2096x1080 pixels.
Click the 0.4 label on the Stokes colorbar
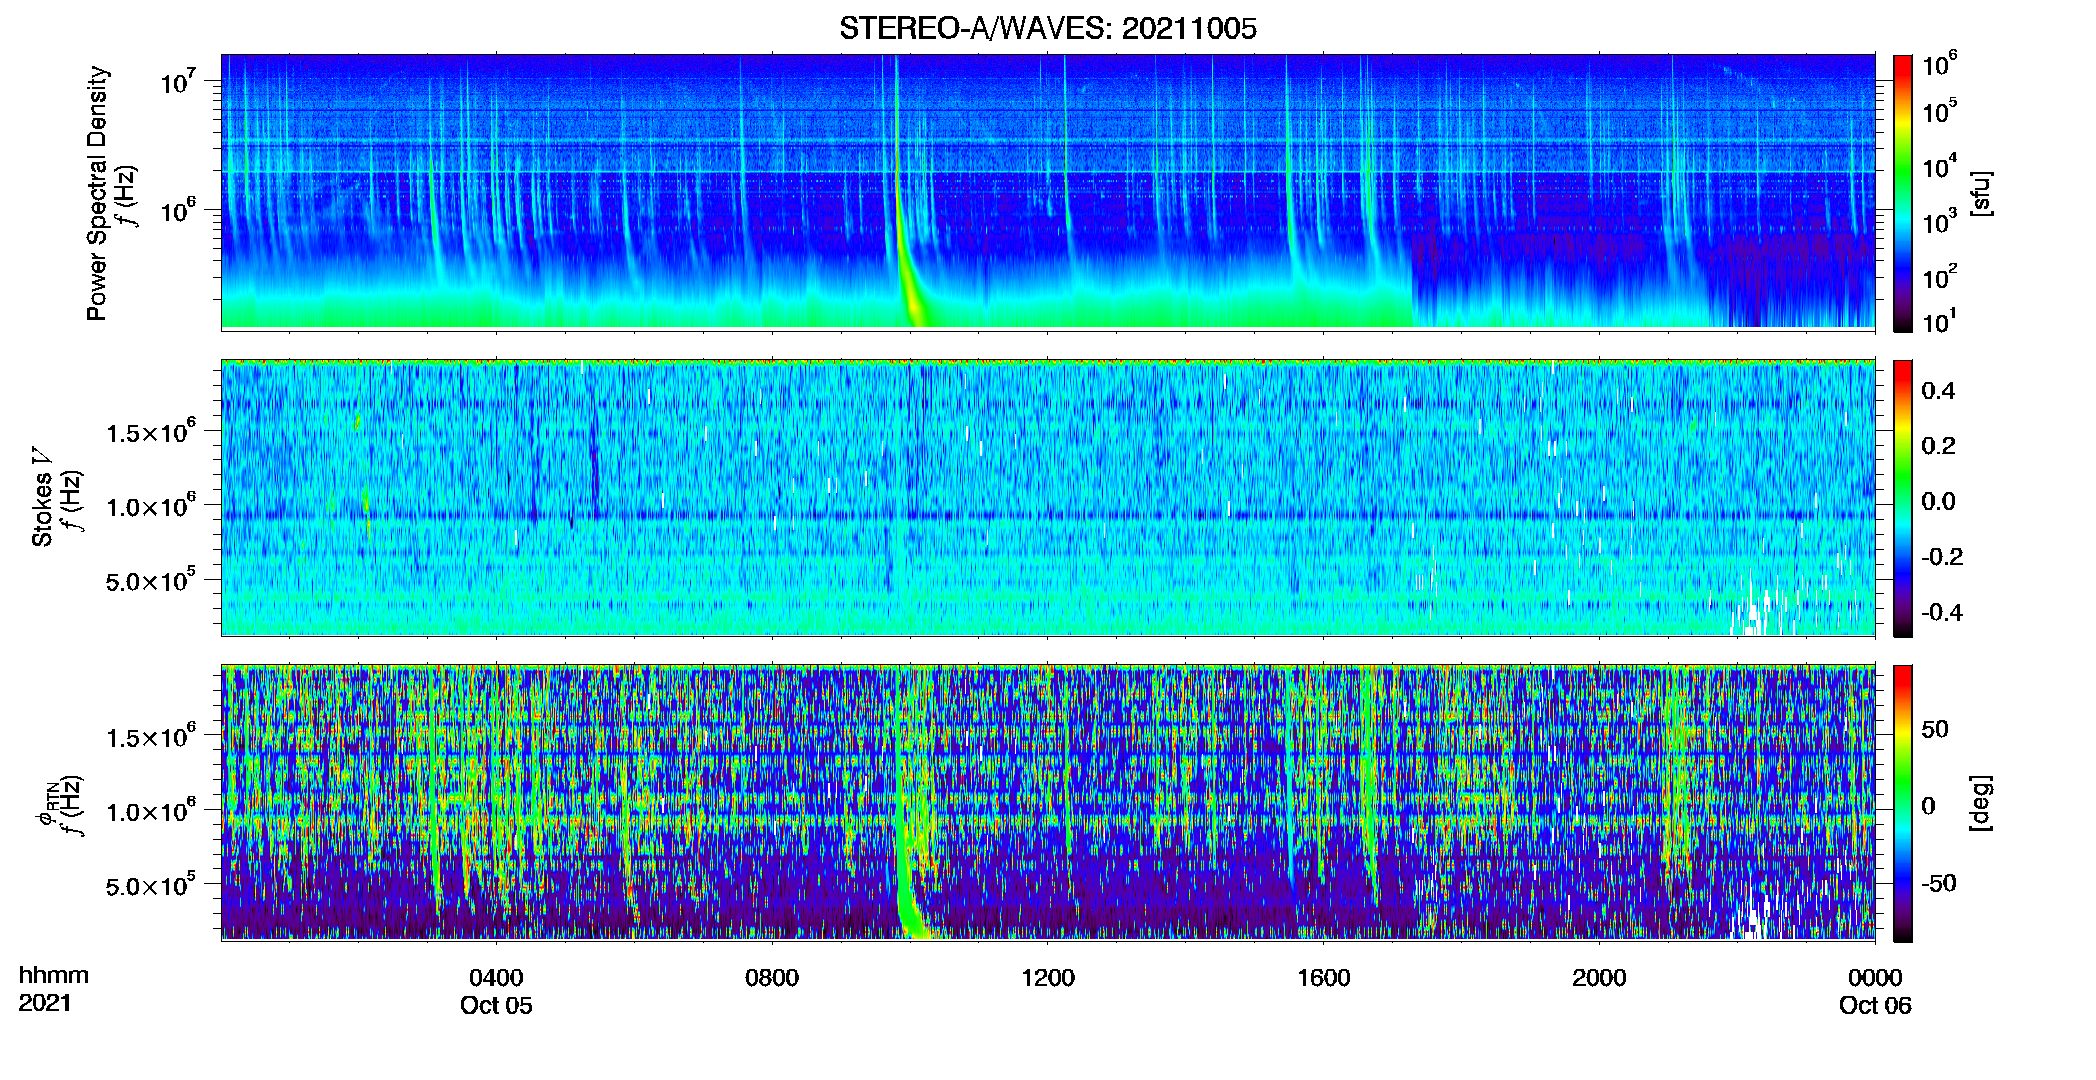pyautogui.click(x=1939, y=391)
